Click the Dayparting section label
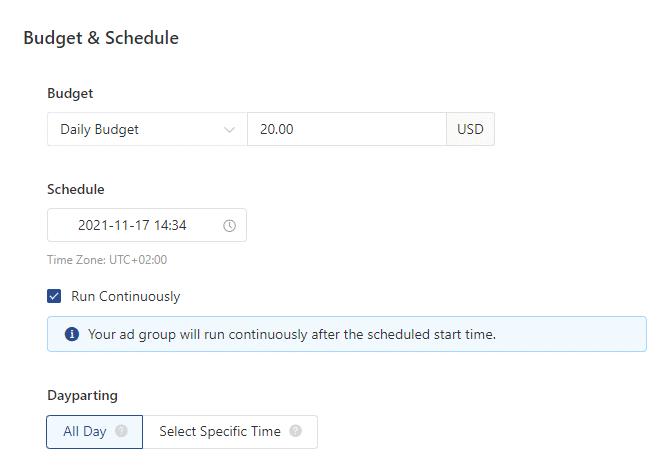This screenshot has height=475, width=666. [81, 395]
